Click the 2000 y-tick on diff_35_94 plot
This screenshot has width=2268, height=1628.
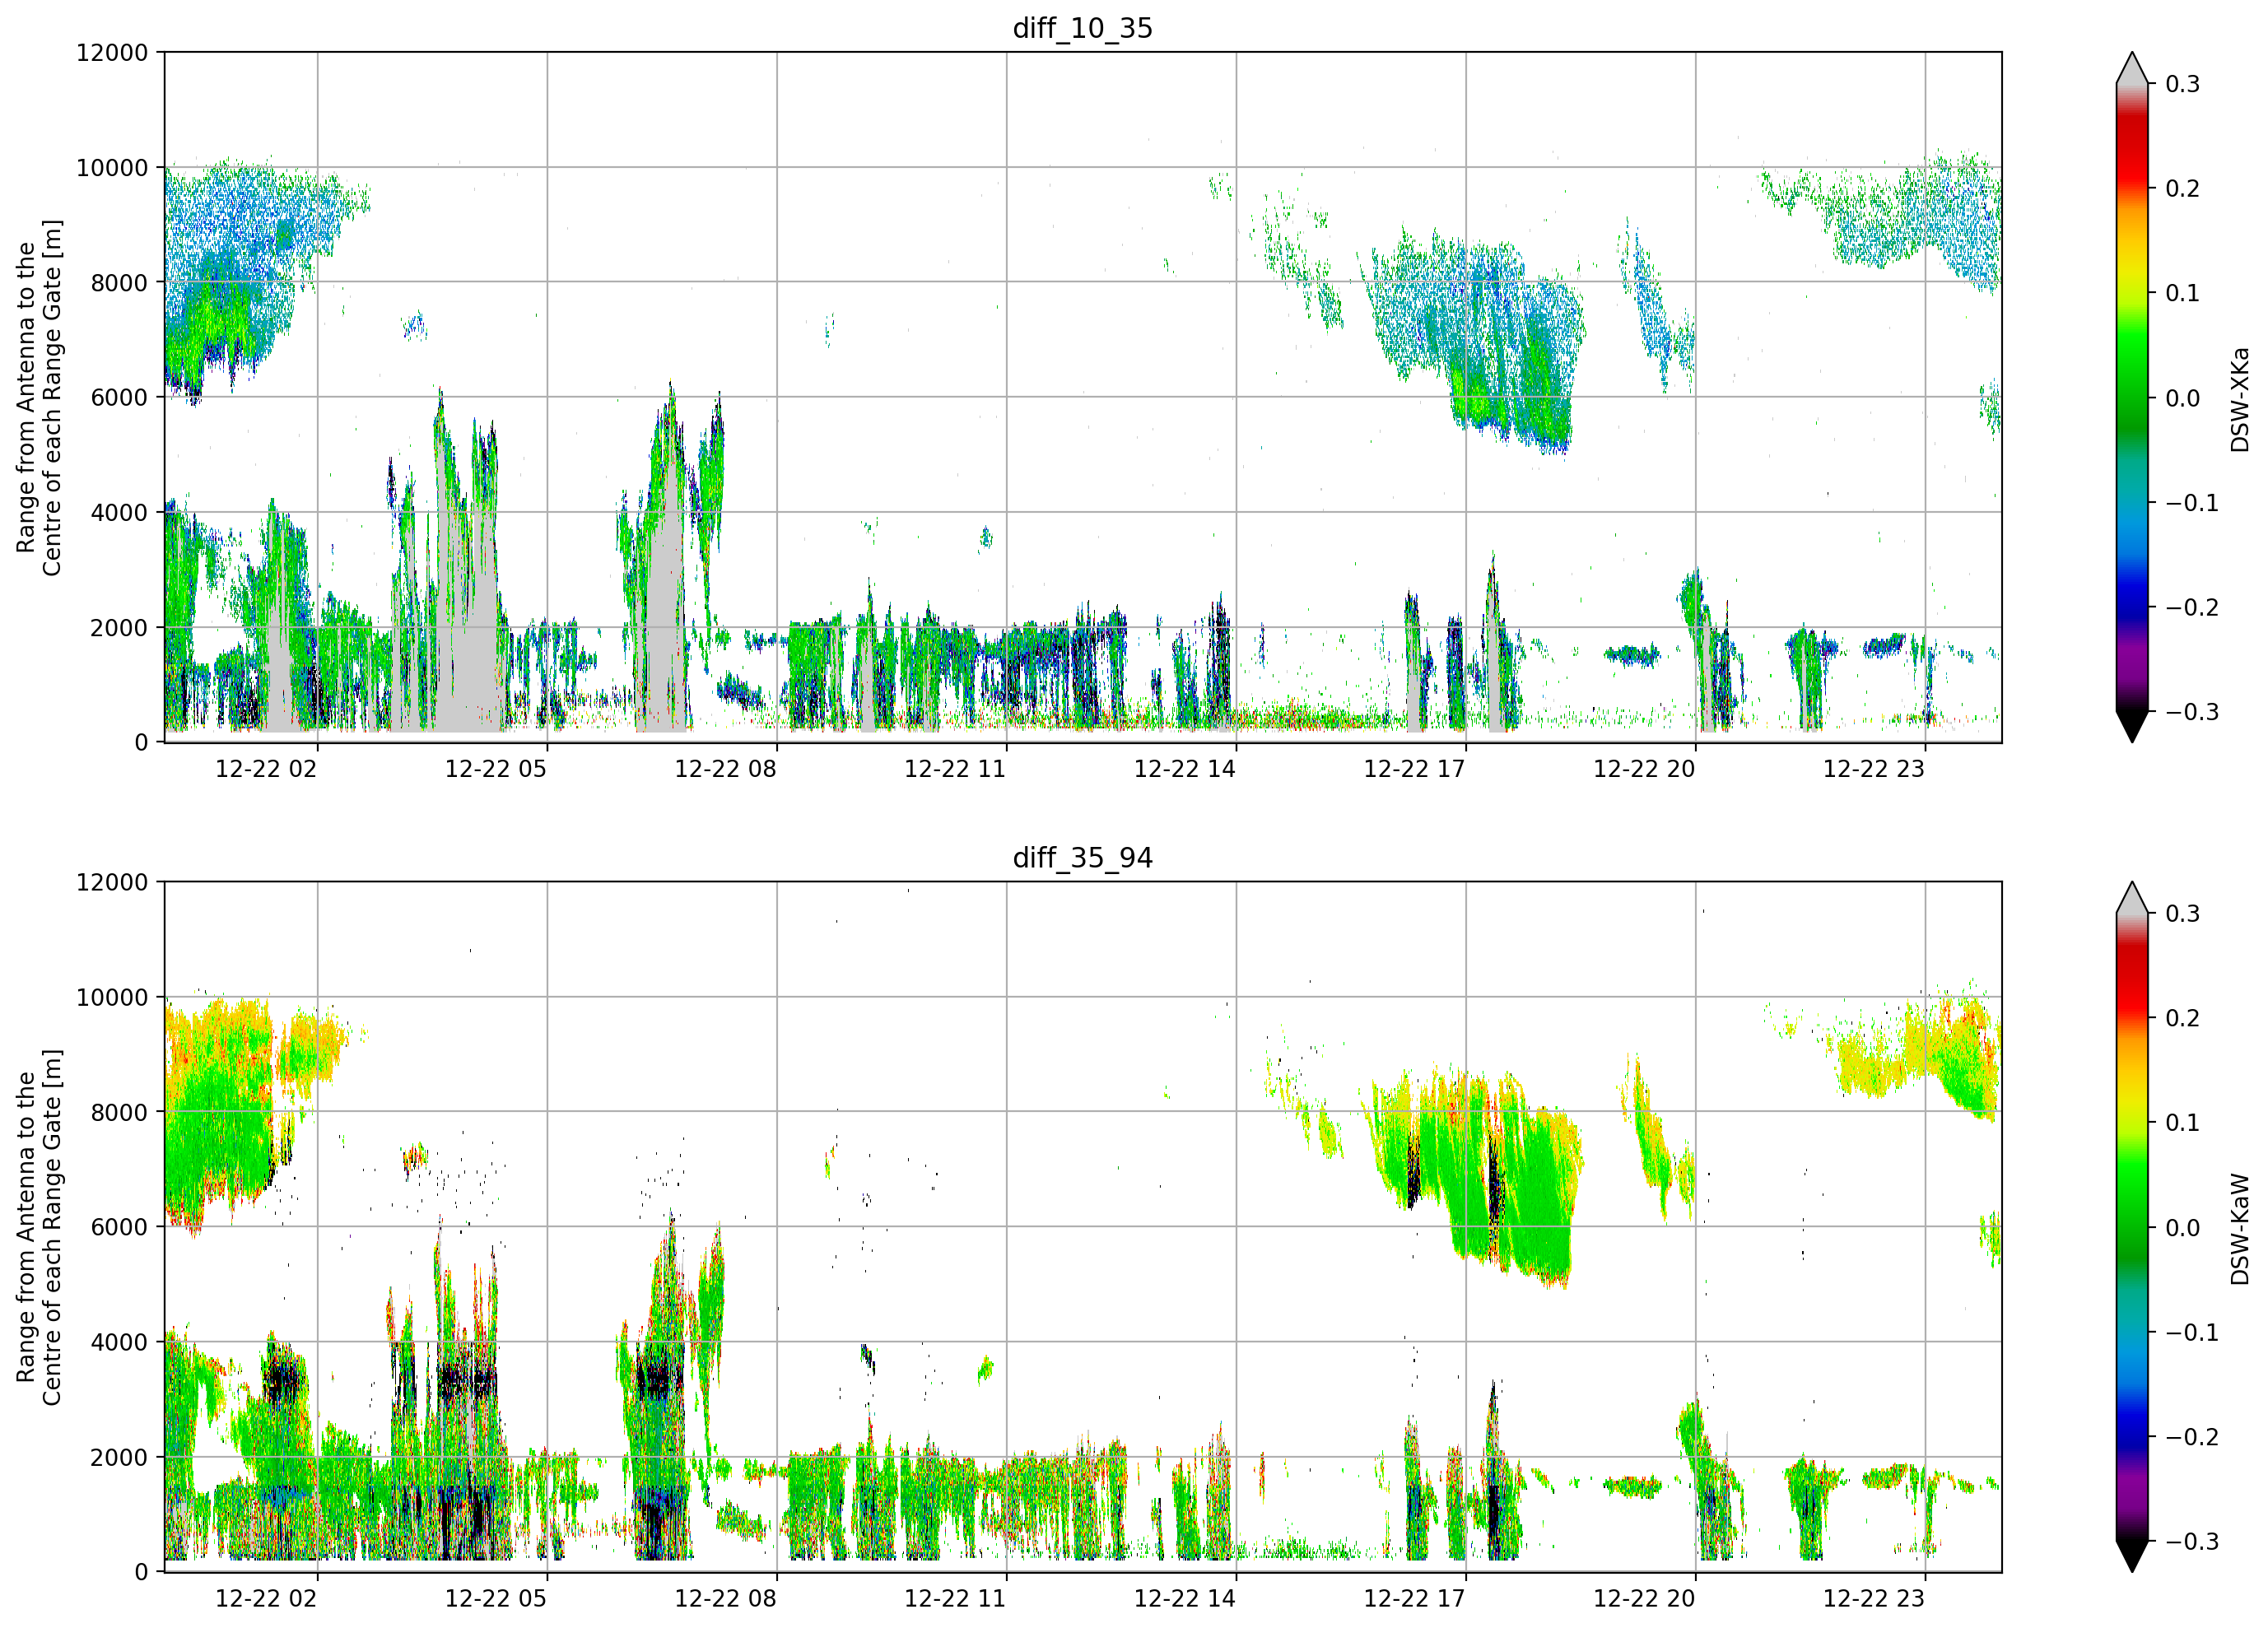click(119, 1458)
